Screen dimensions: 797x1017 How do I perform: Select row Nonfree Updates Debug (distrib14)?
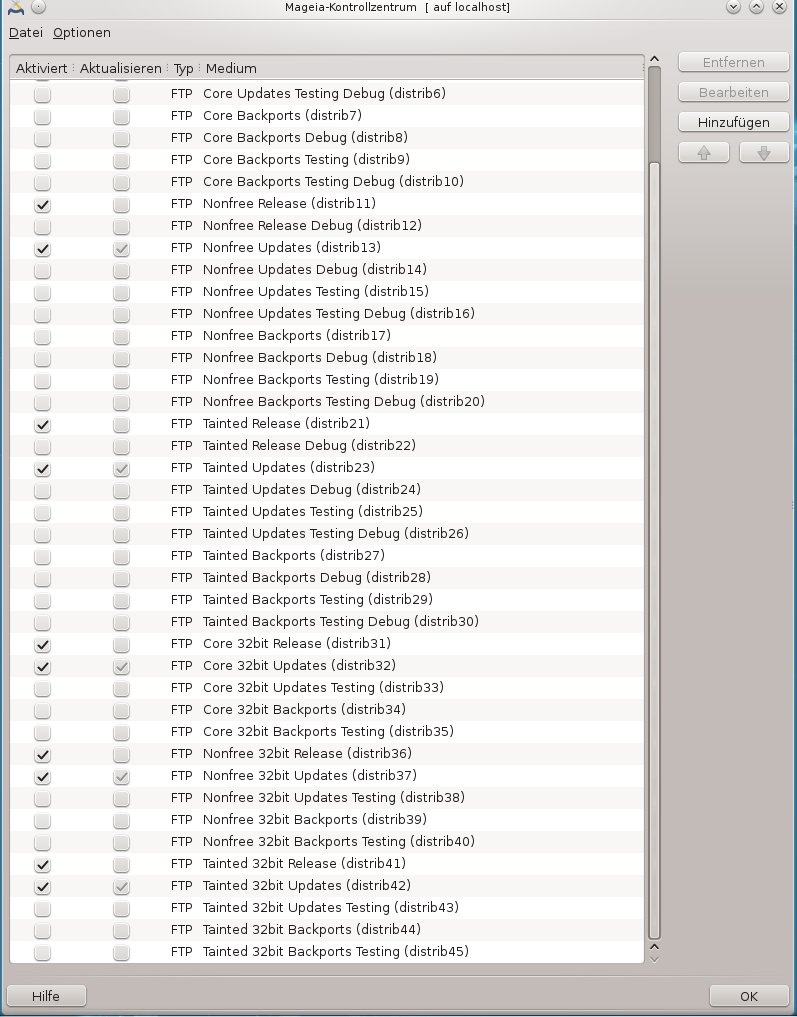pos(327,270)
